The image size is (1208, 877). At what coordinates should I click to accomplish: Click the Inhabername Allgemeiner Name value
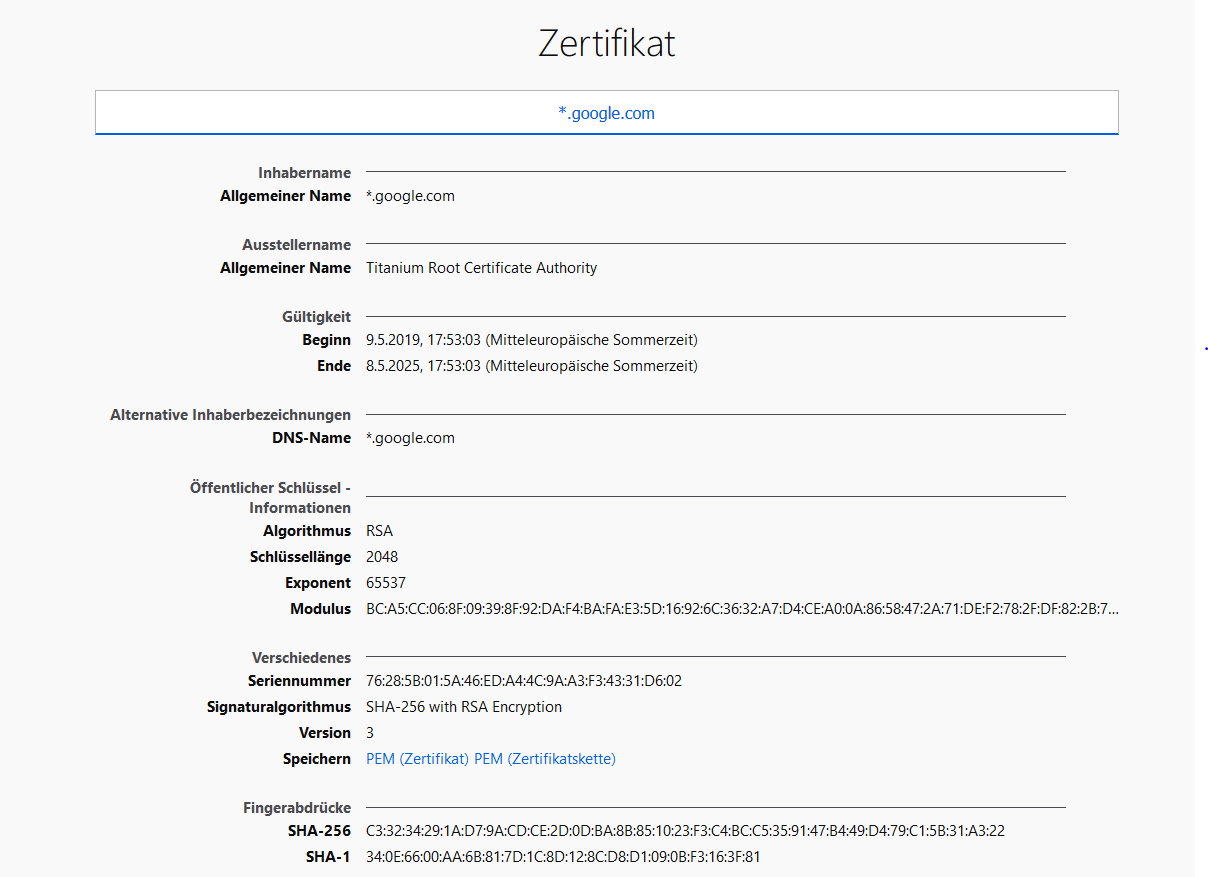(410, 196)
